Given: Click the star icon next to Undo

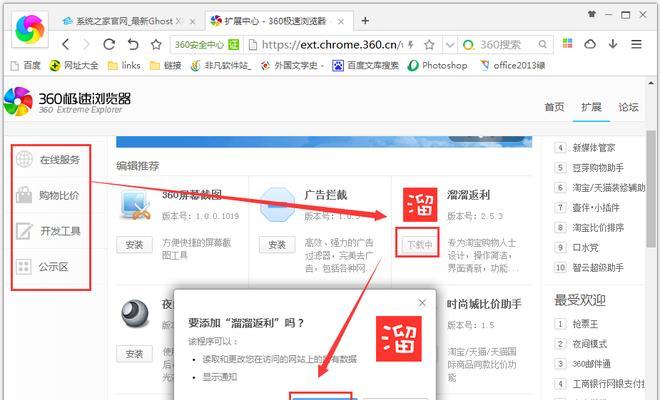Looking at the screenshot, I should [156, 44].
